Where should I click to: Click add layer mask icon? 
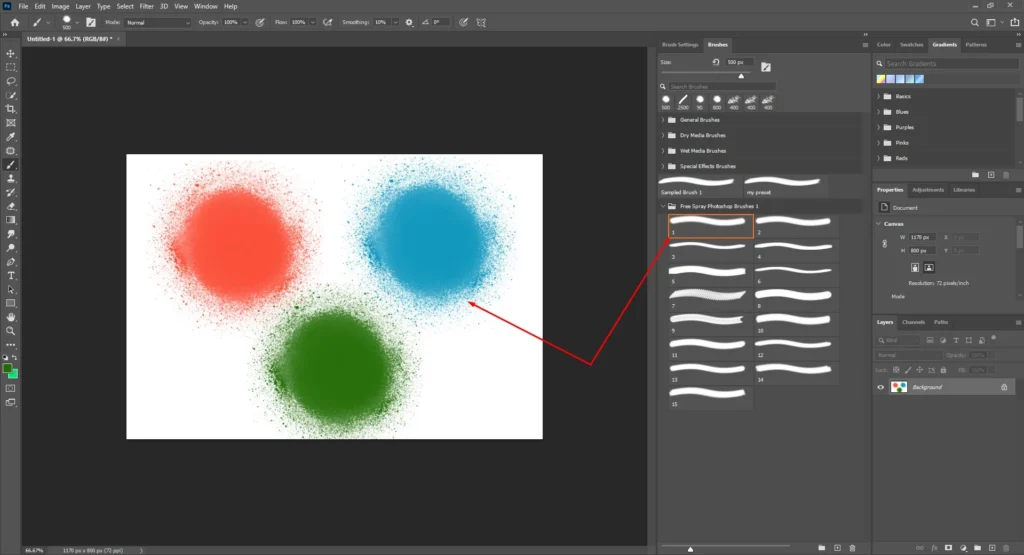948,548
